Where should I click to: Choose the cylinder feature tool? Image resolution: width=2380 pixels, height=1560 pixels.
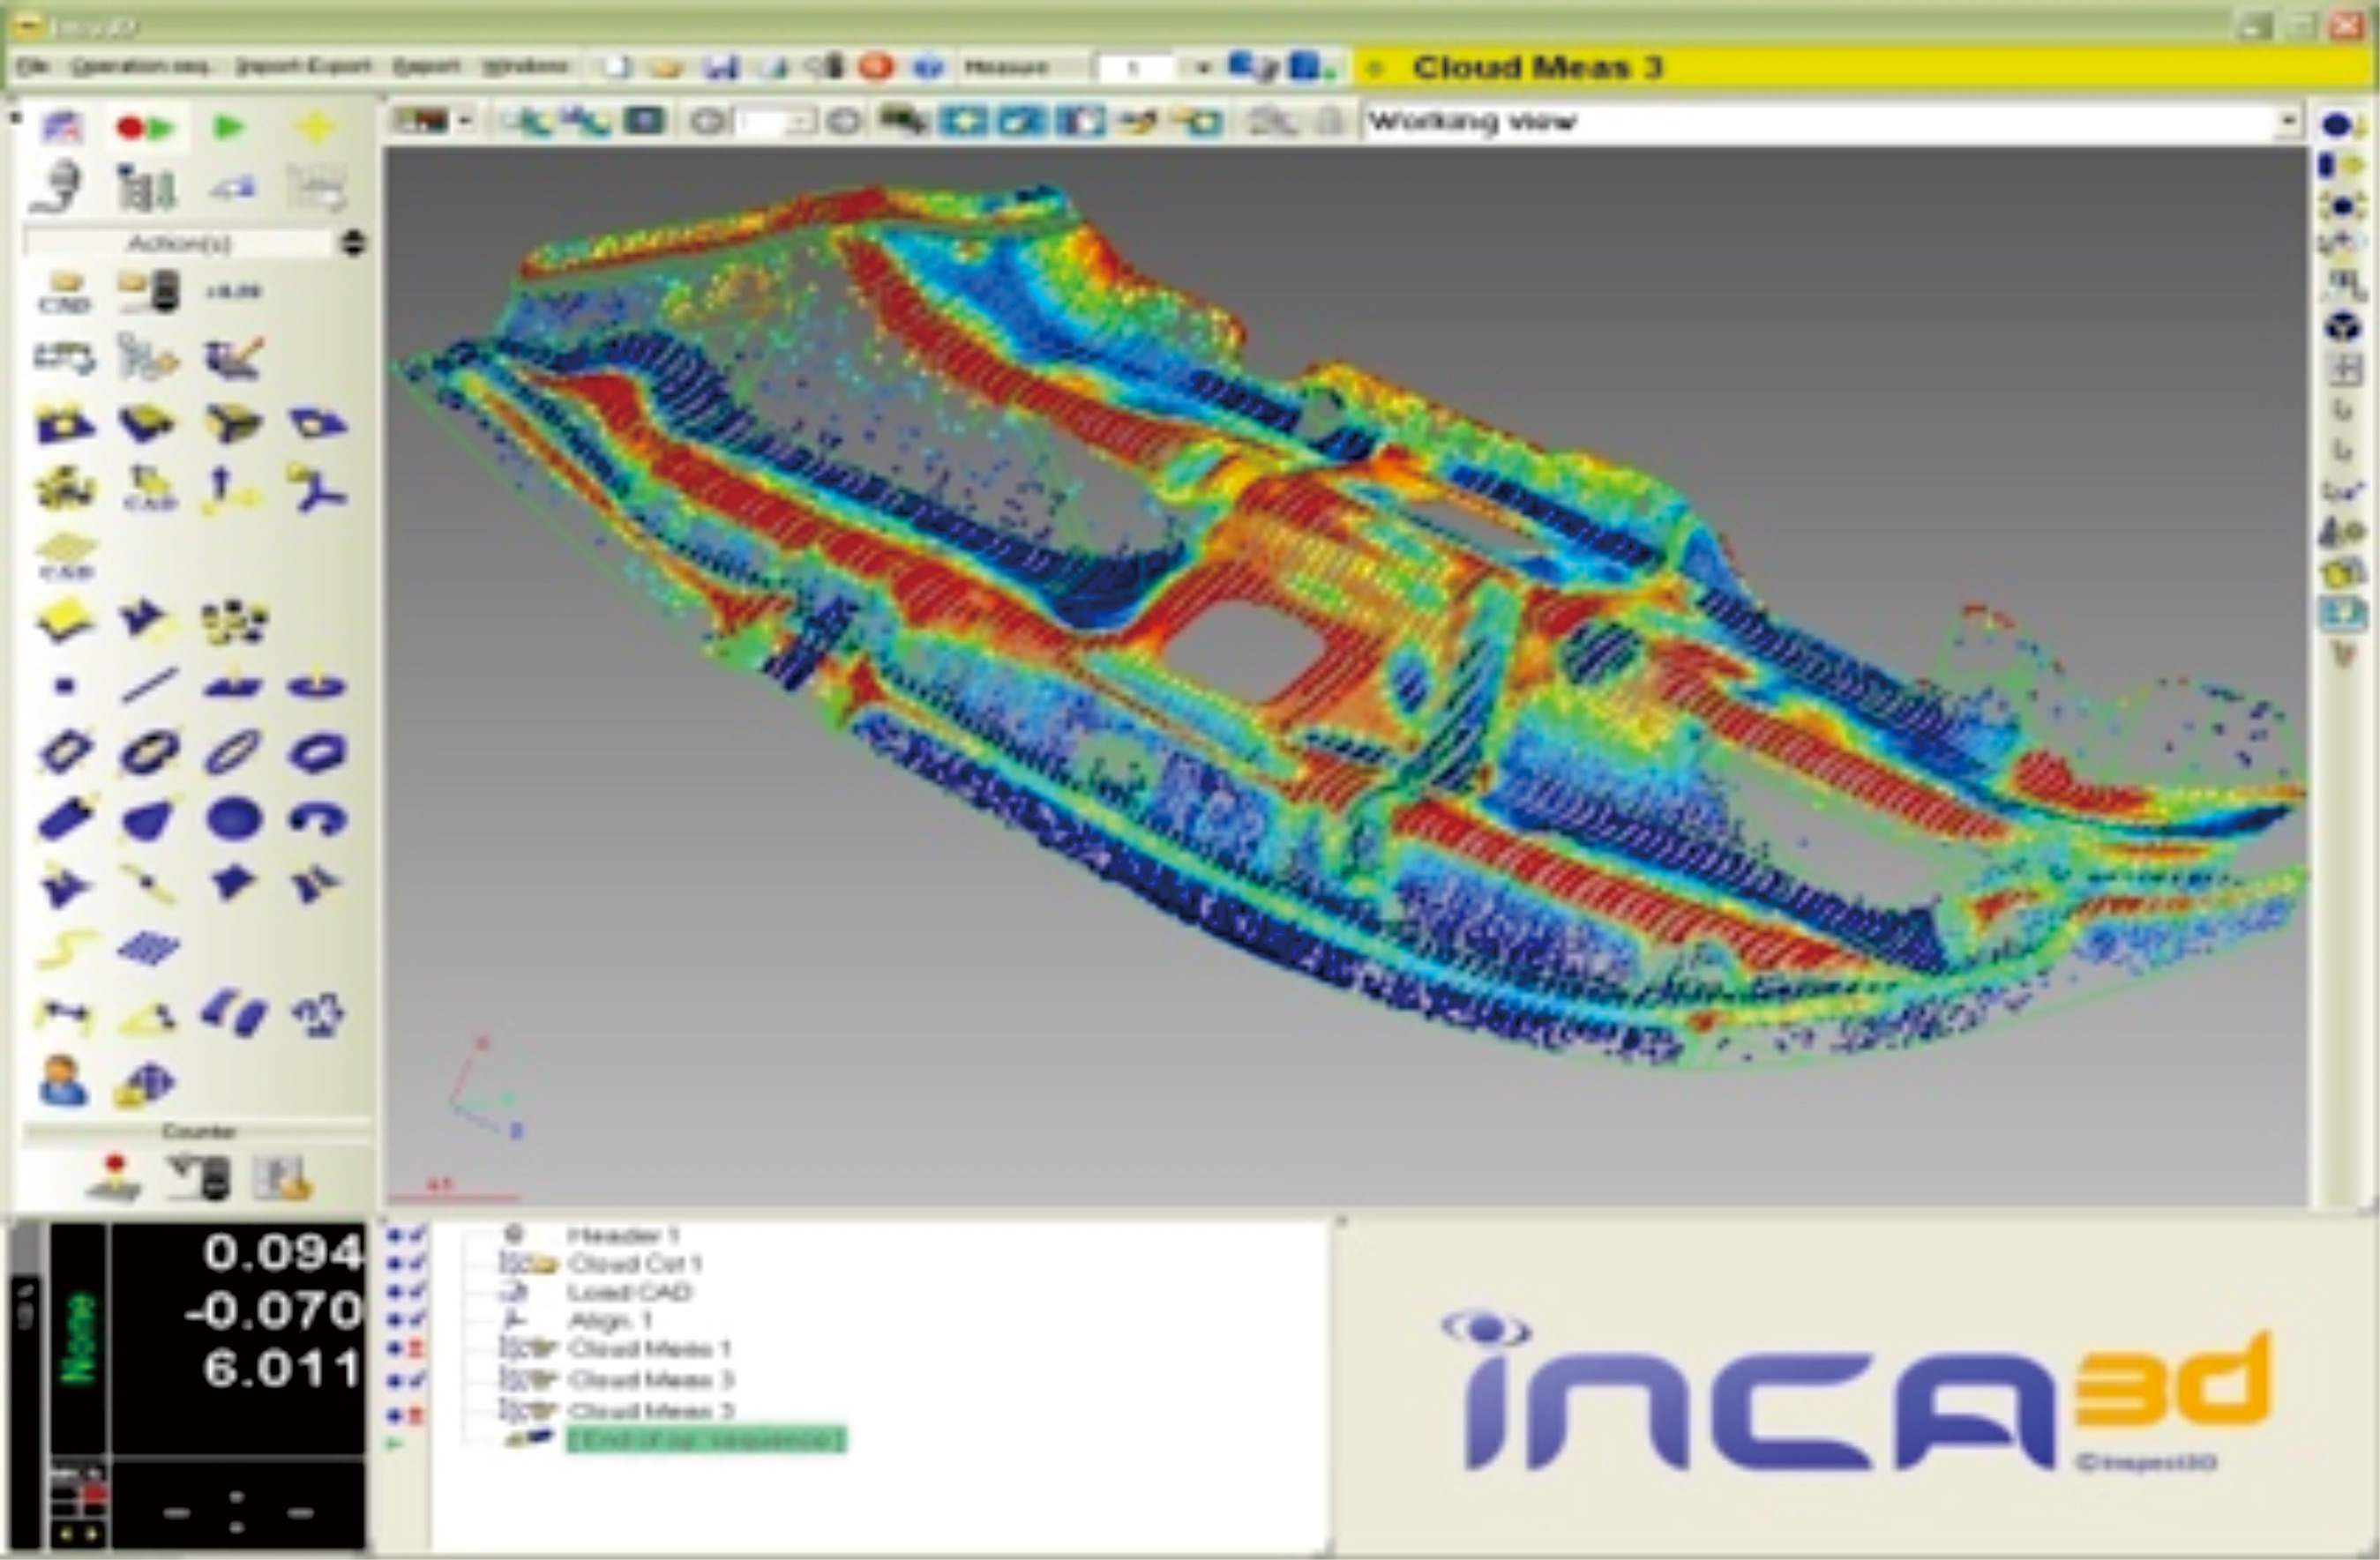(x=65, y=819)
